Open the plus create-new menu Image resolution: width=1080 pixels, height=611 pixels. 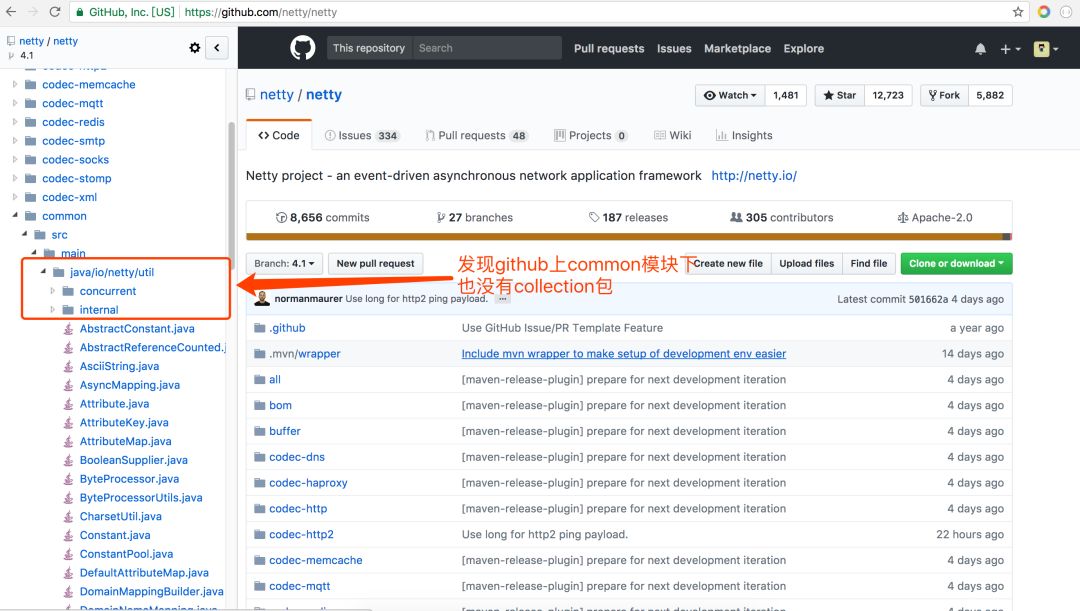(1010, 49)
